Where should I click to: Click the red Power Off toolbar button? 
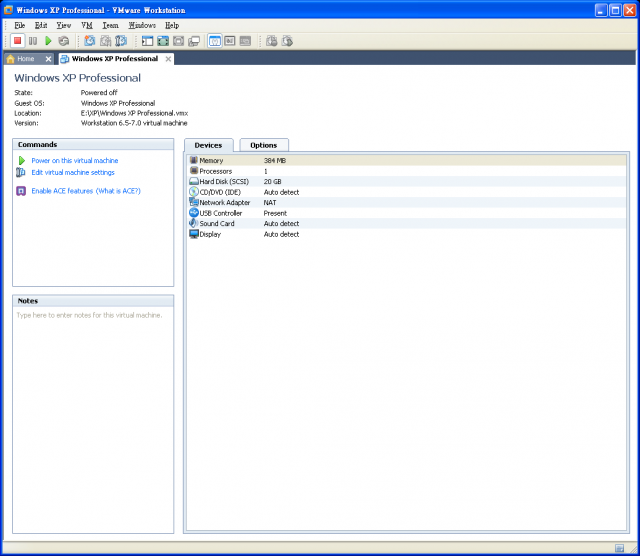click(x=17, y=41)
